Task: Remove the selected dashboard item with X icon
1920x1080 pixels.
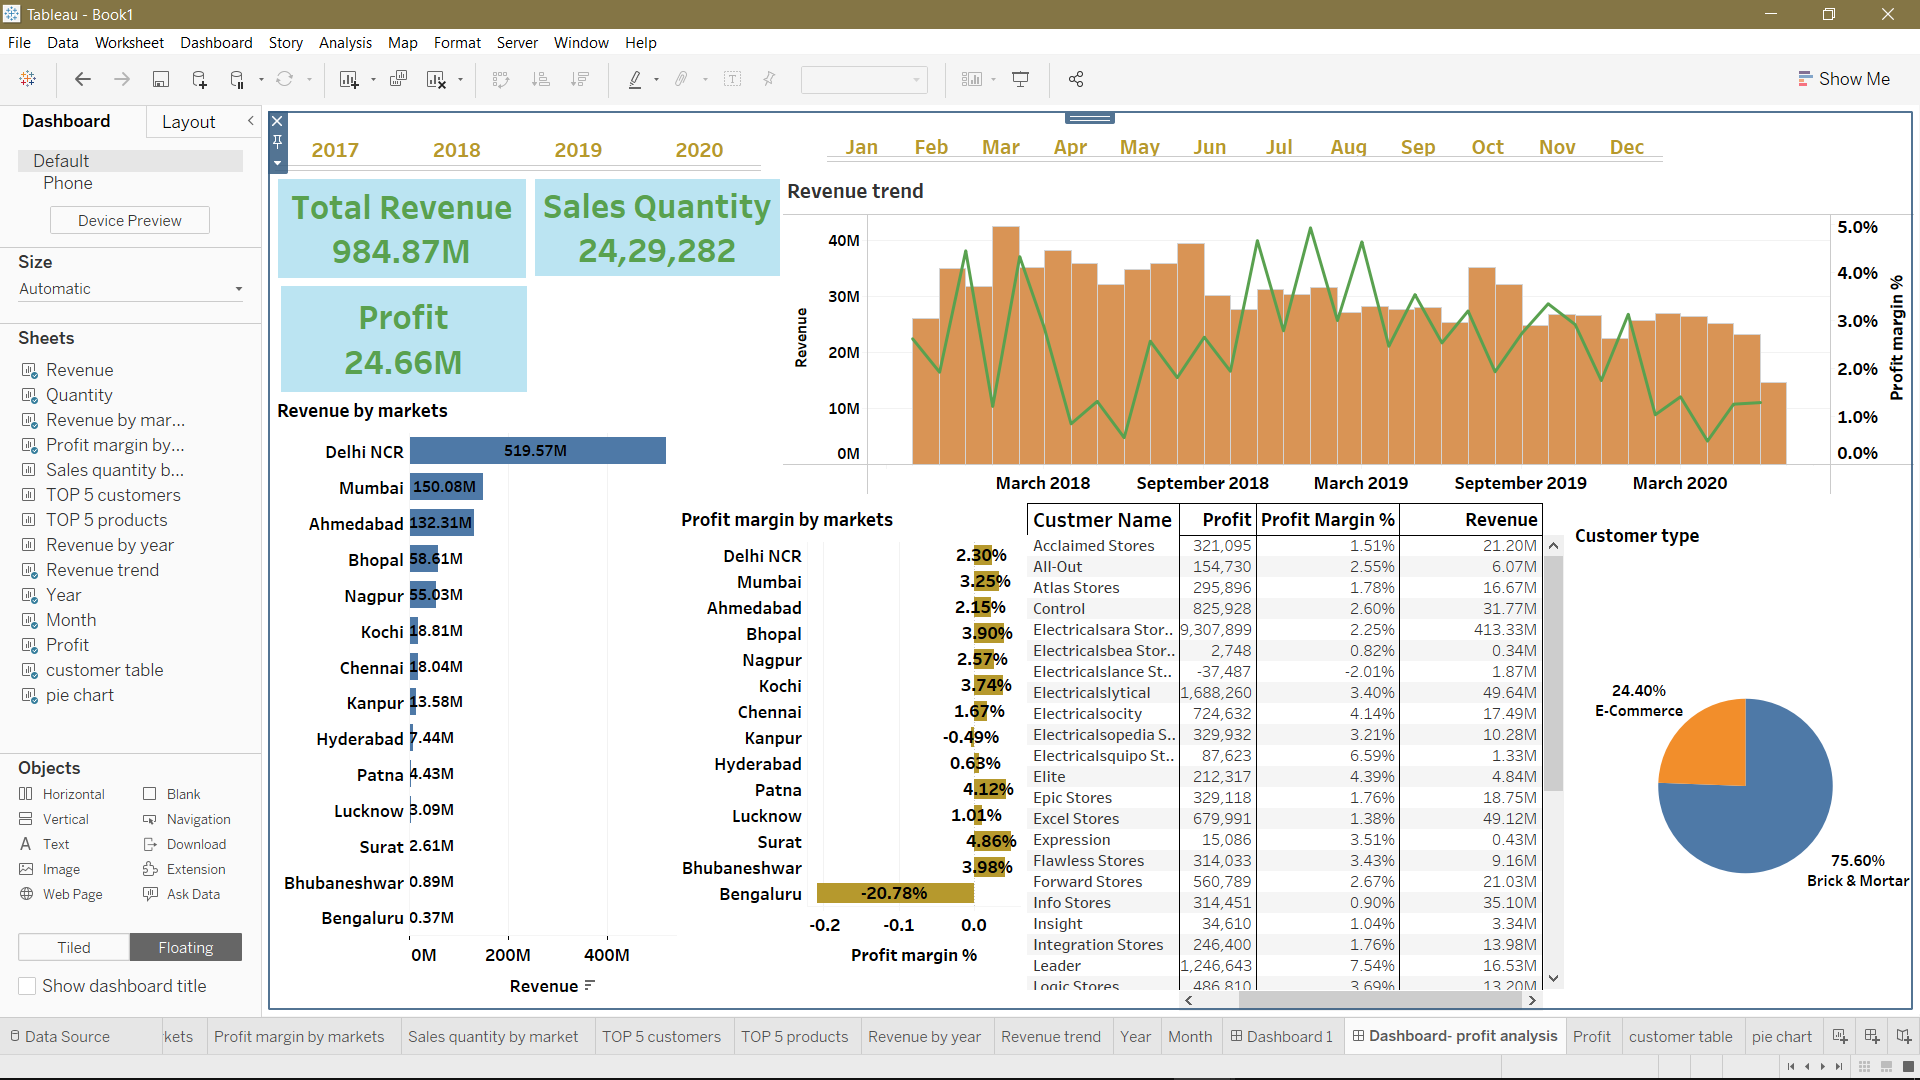Action: click(x=278, y=121)
